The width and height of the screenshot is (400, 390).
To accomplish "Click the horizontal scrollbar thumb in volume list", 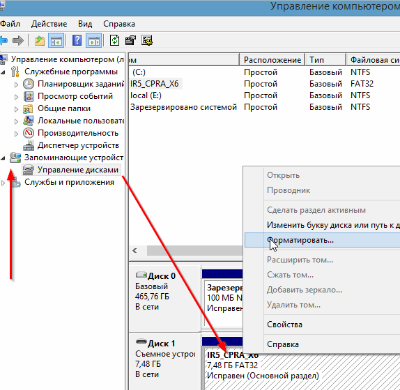I will [x=195, y=251].
